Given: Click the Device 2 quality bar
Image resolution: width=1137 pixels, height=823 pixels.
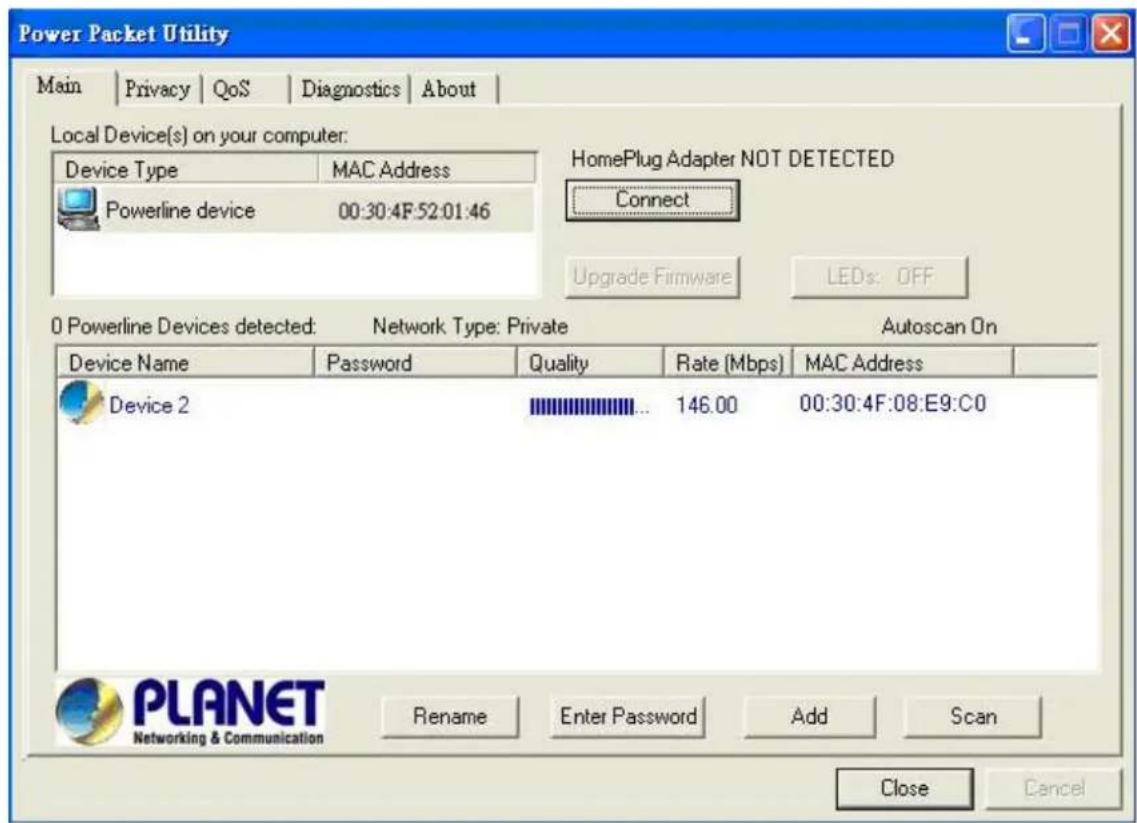Looking at the screenshot, I should [589, 407].
